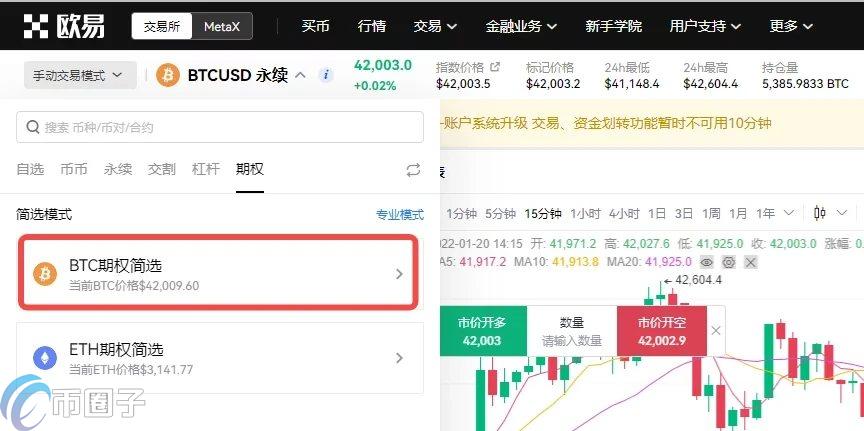Click the orange Bitcoin icon beside BTCUSD
Screen dimensions: 864x431
(x=168, y=75)
